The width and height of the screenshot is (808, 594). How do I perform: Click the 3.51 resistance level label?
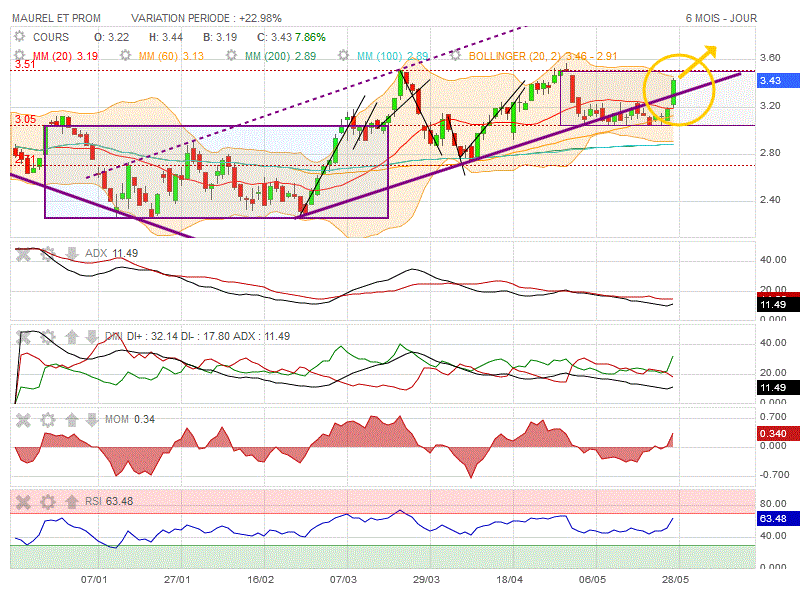[25, 64]
